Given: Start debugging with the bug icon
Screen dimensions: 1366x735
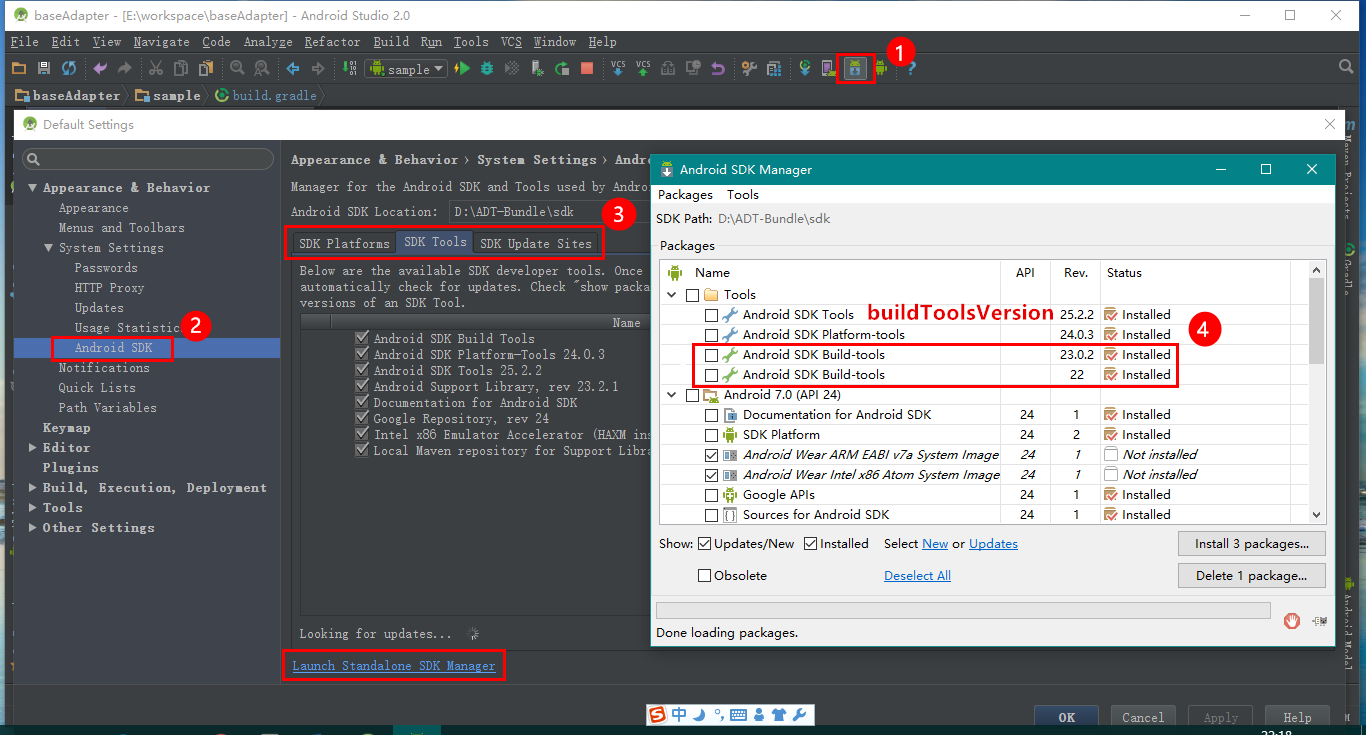Looking at the screenshot, I should point(487,68).
